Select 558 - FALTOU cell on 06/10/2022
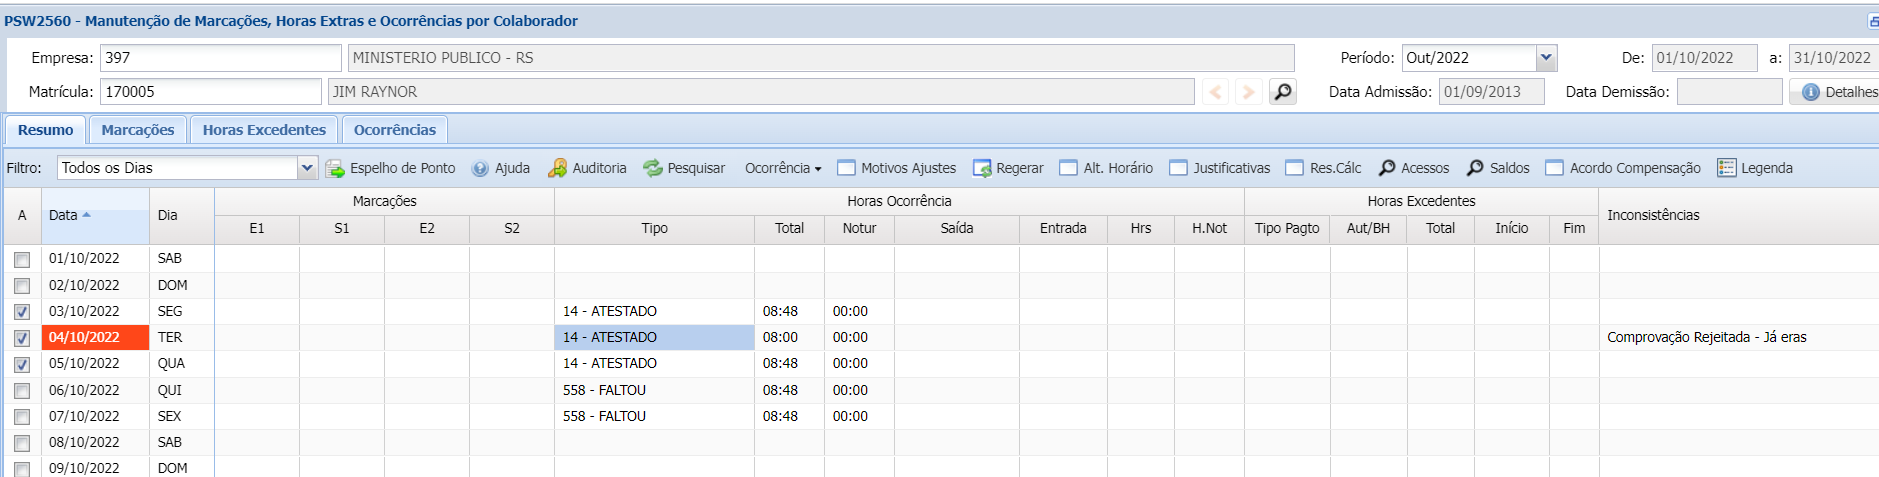1879x477 pixels. click(x=654, y=390)
